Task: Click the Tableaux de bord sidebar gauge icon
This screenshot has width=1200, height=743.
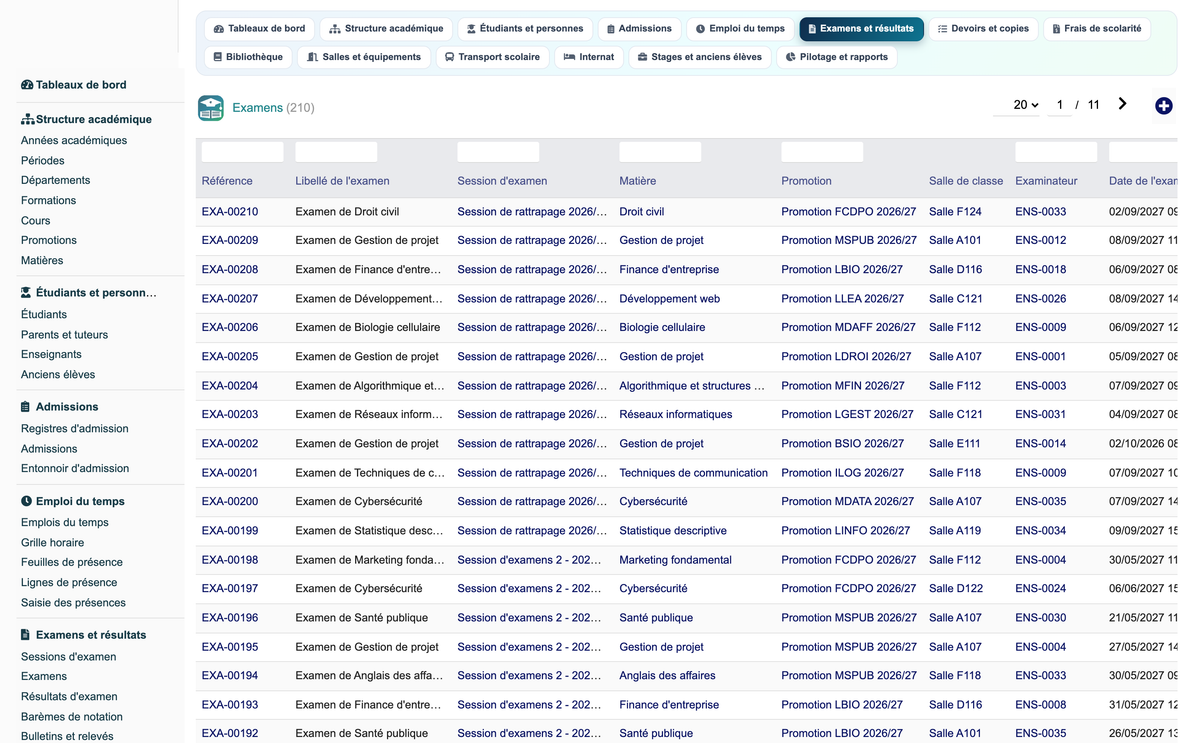Action: point(27,85)
